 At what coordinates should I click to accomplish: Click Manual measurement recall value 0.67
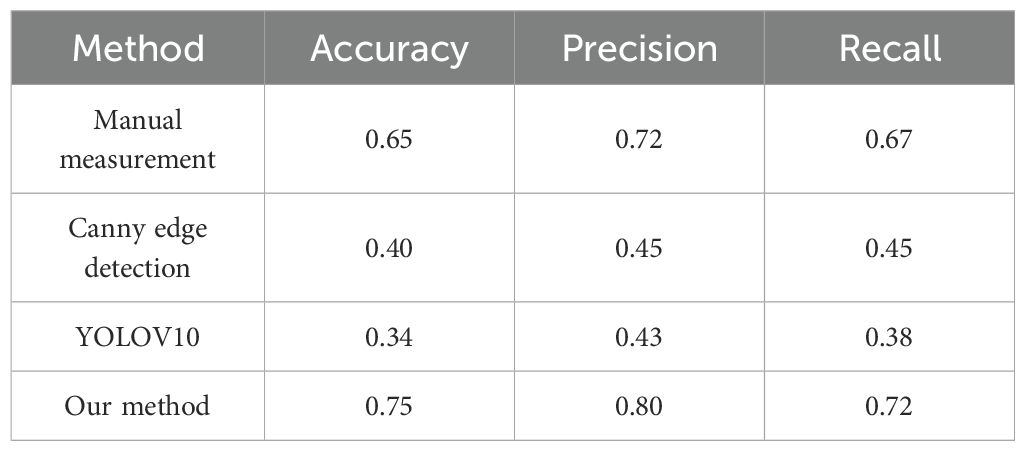pyautogui.click(x=890, y=139)
